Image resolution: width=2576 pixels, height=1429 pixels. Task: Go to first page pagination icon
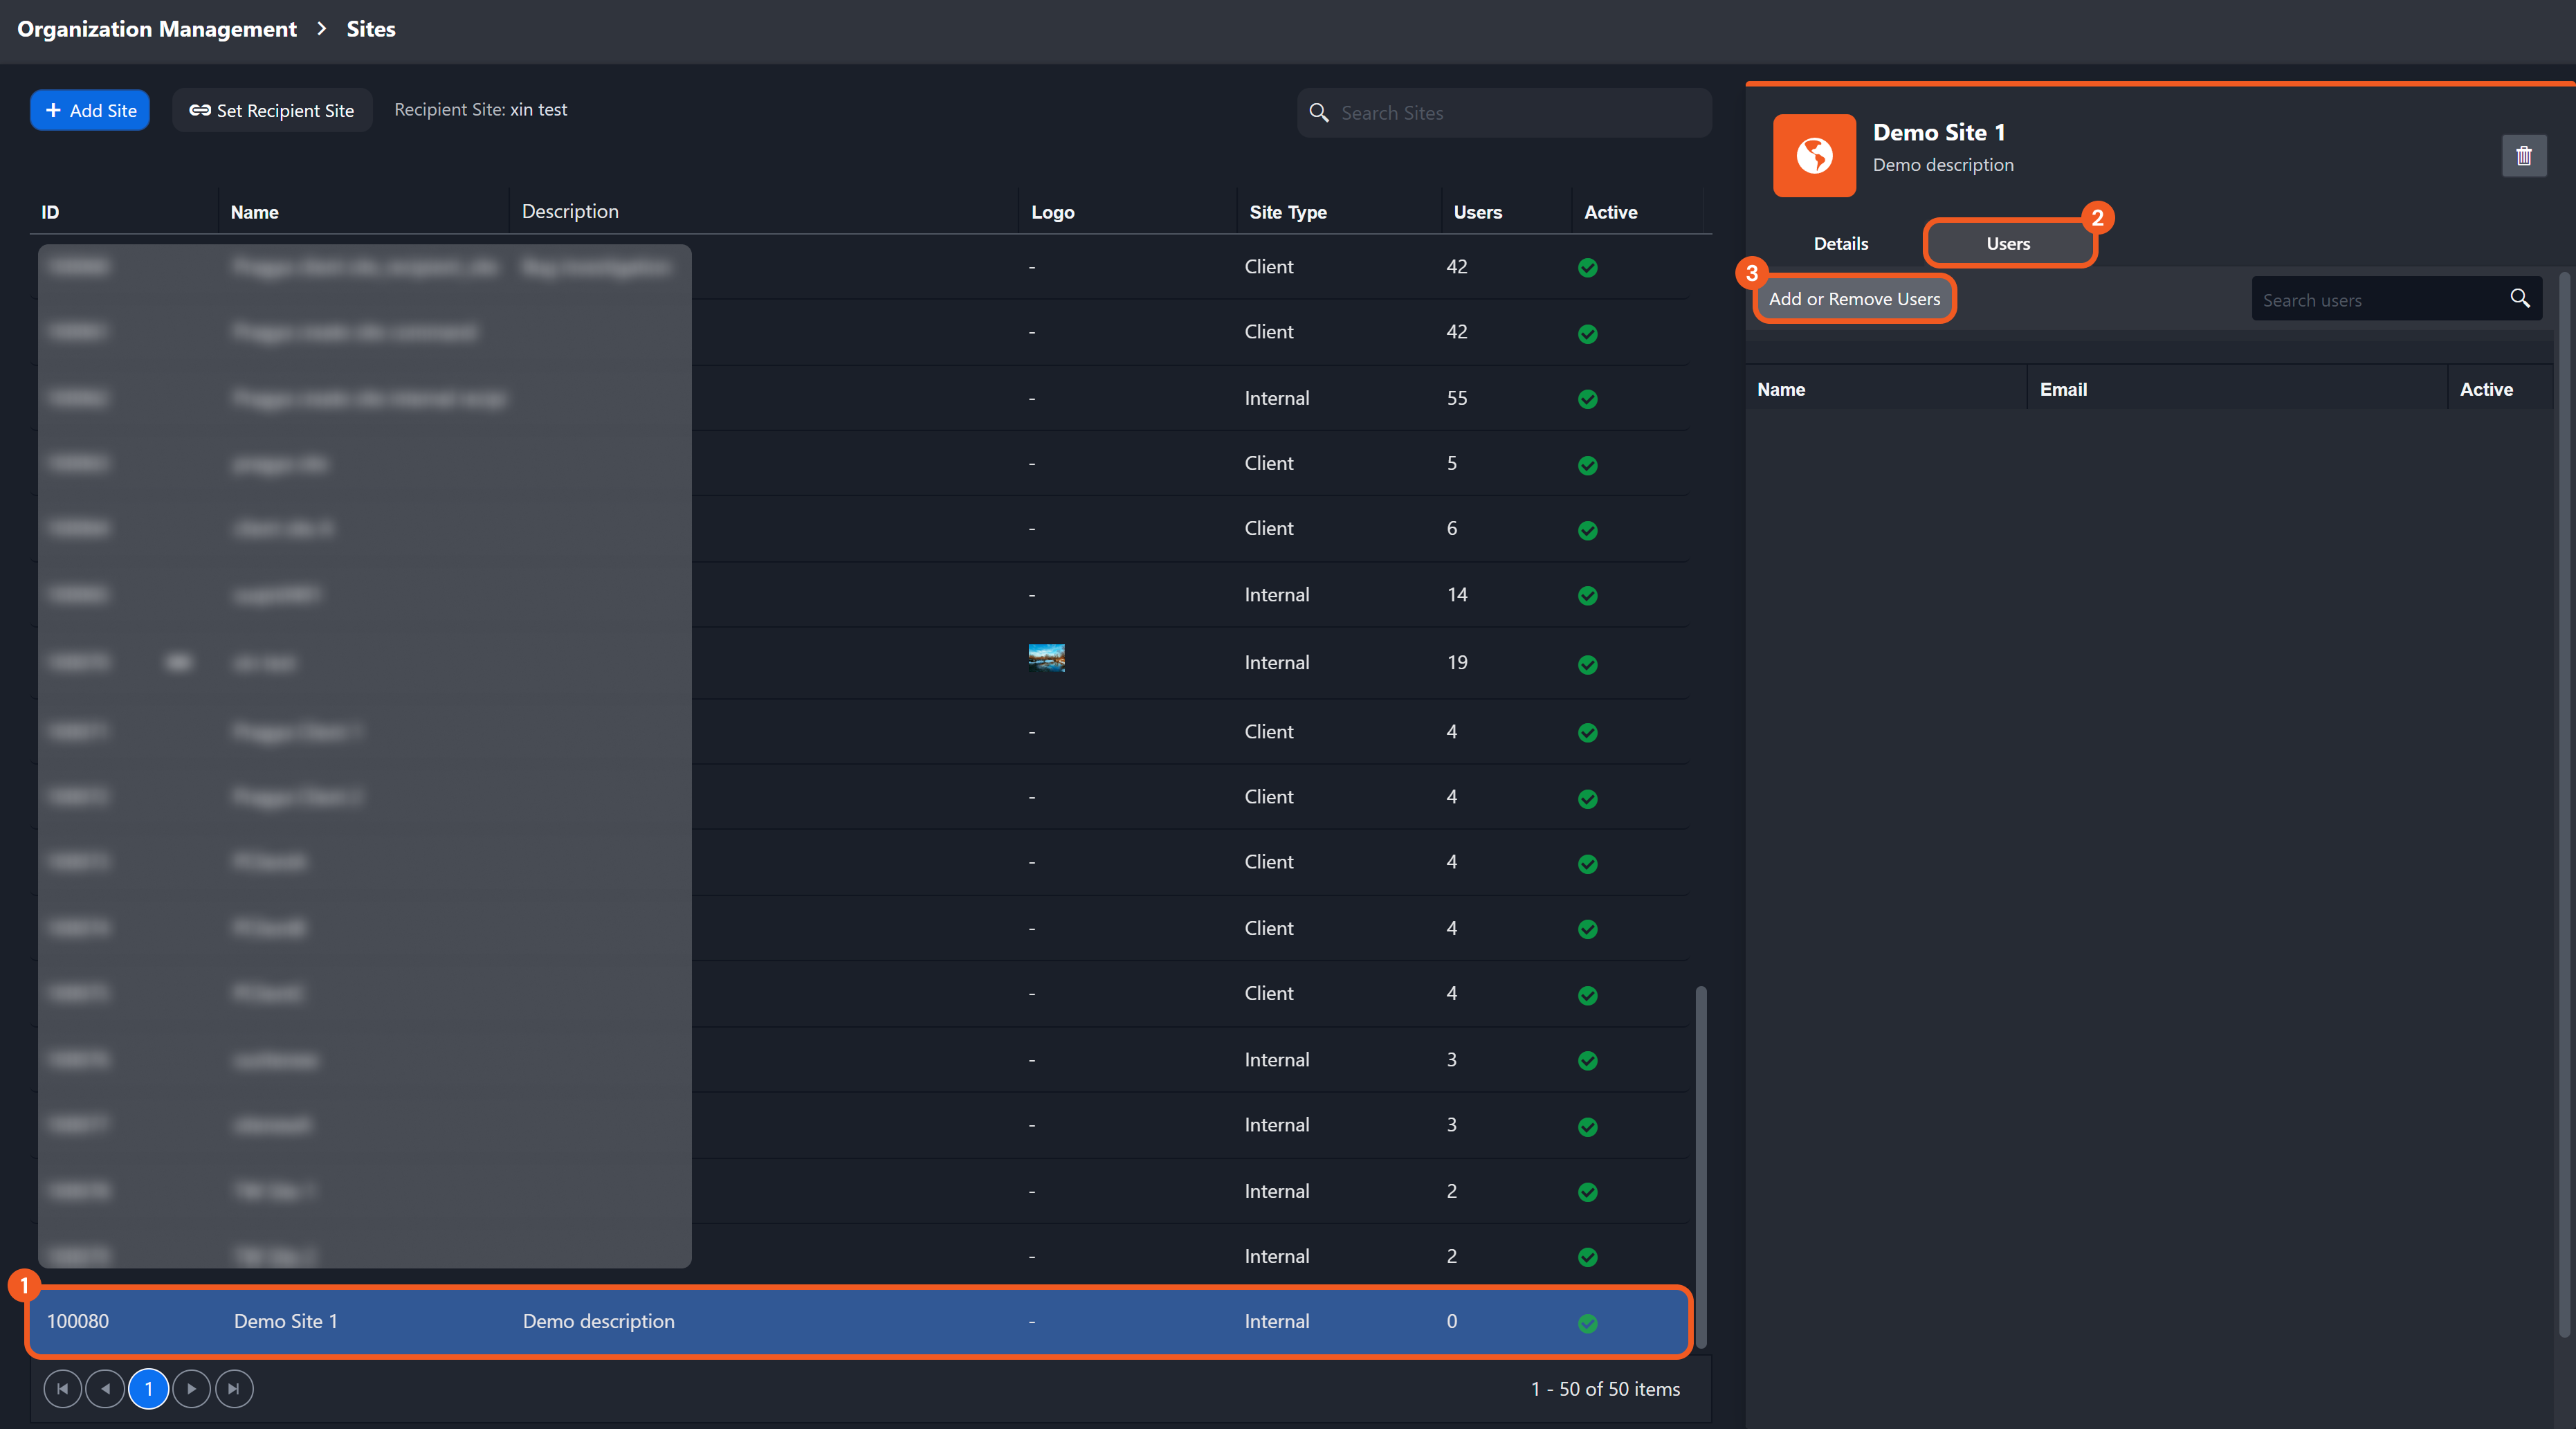[x=62, y=1388]
